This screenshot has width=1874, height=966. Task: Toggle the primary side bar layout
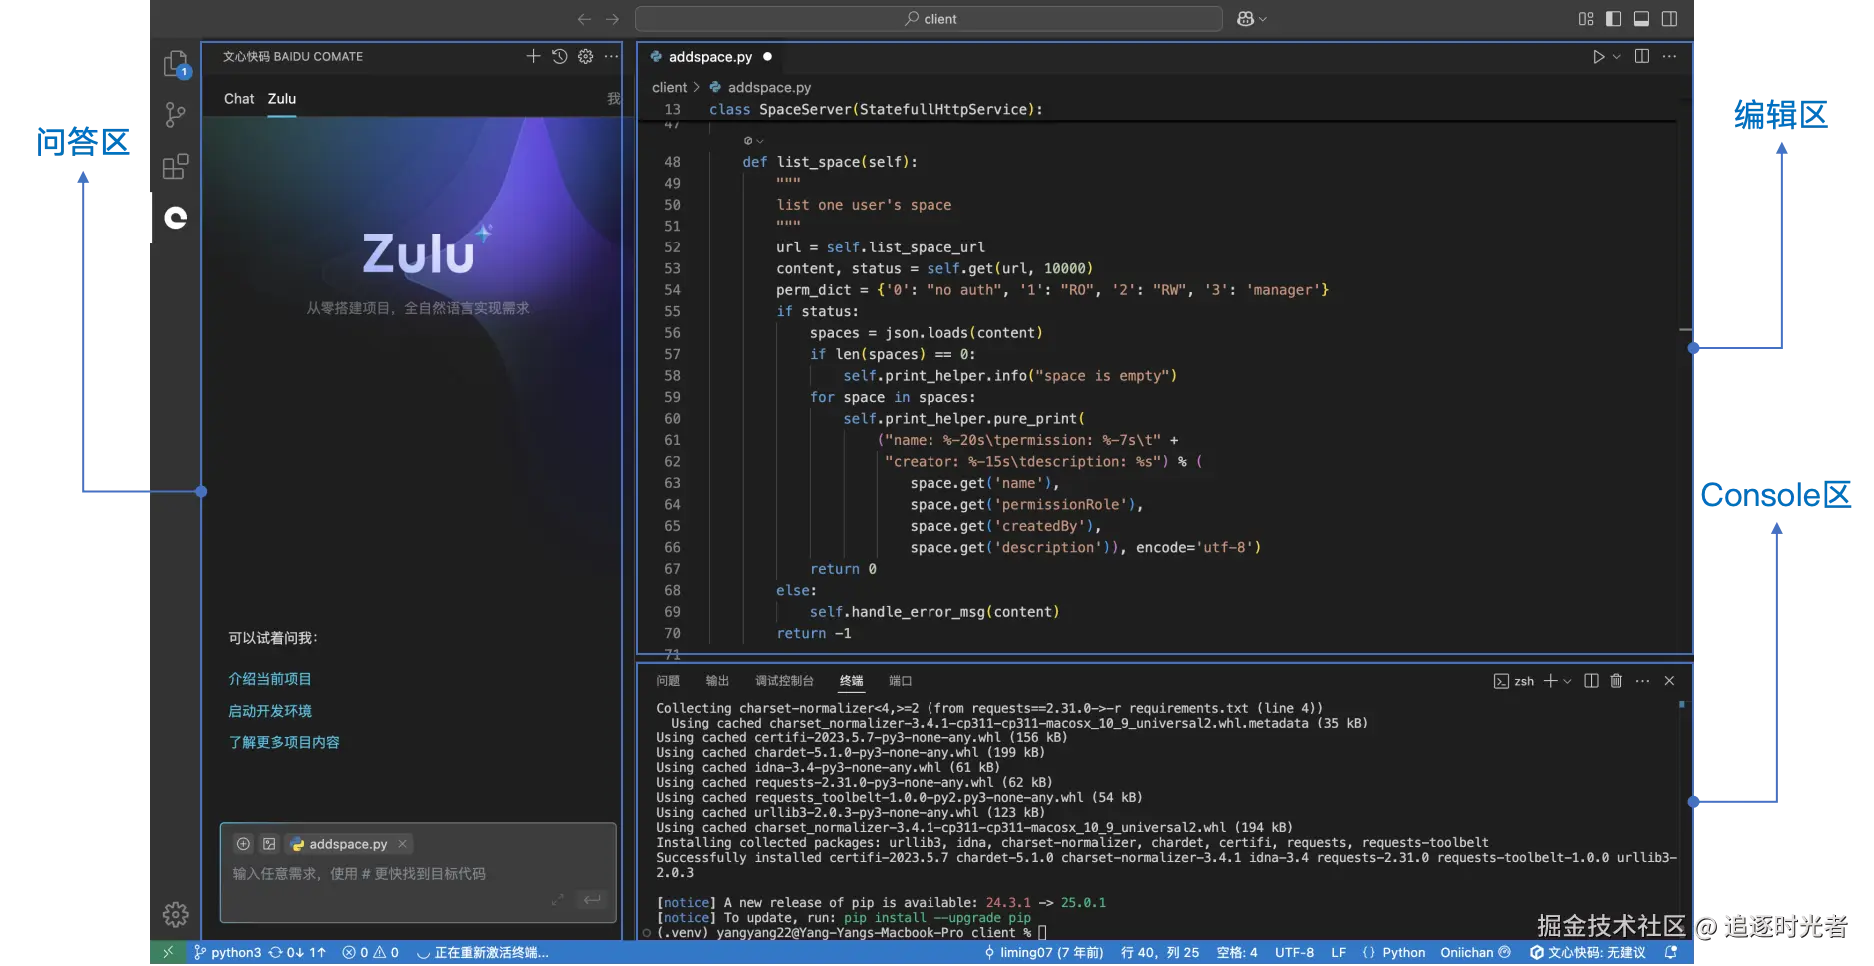[1613, 19]
